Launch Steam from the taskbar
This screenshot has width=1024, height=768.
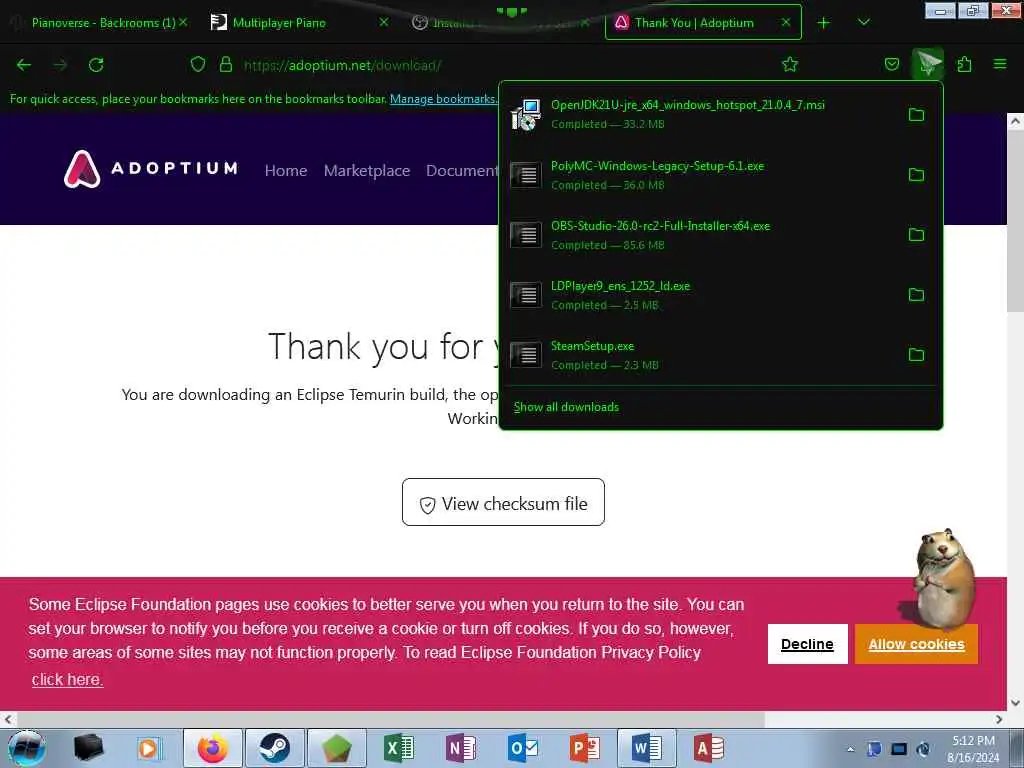[275, 748]
